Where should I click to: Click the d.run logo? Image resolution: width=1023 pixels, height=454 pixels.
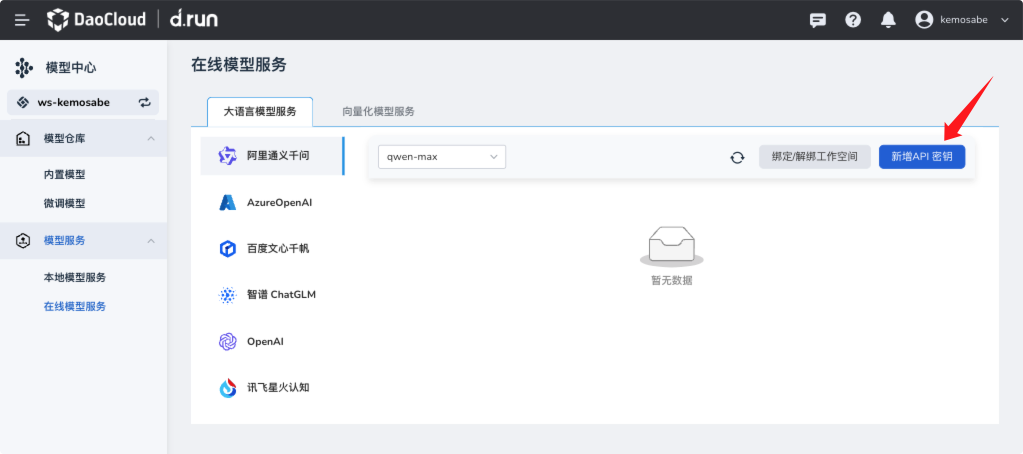pyautogui.click(x=194, y=20)
